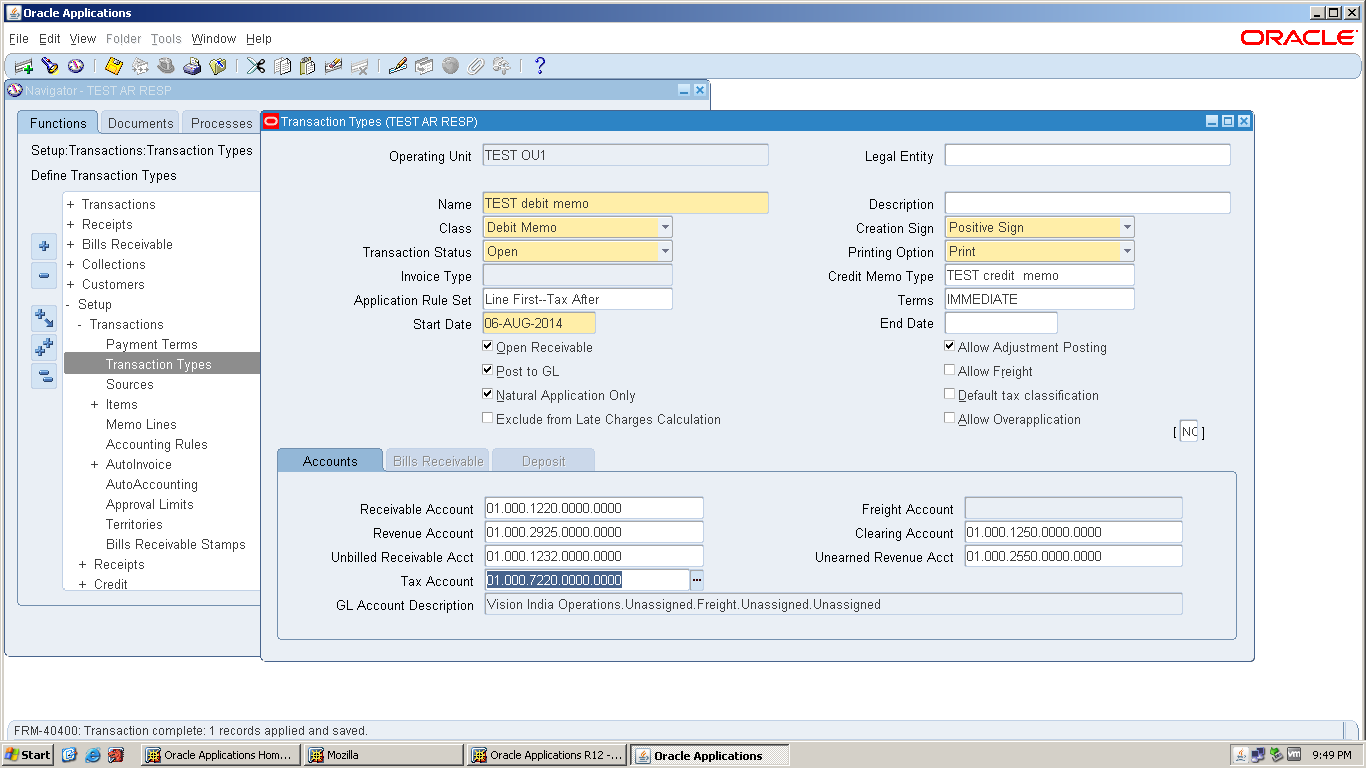The image size is (1366, 768).
Task: Expand the top-level Transactions tree node
Action: click(71, 204)
